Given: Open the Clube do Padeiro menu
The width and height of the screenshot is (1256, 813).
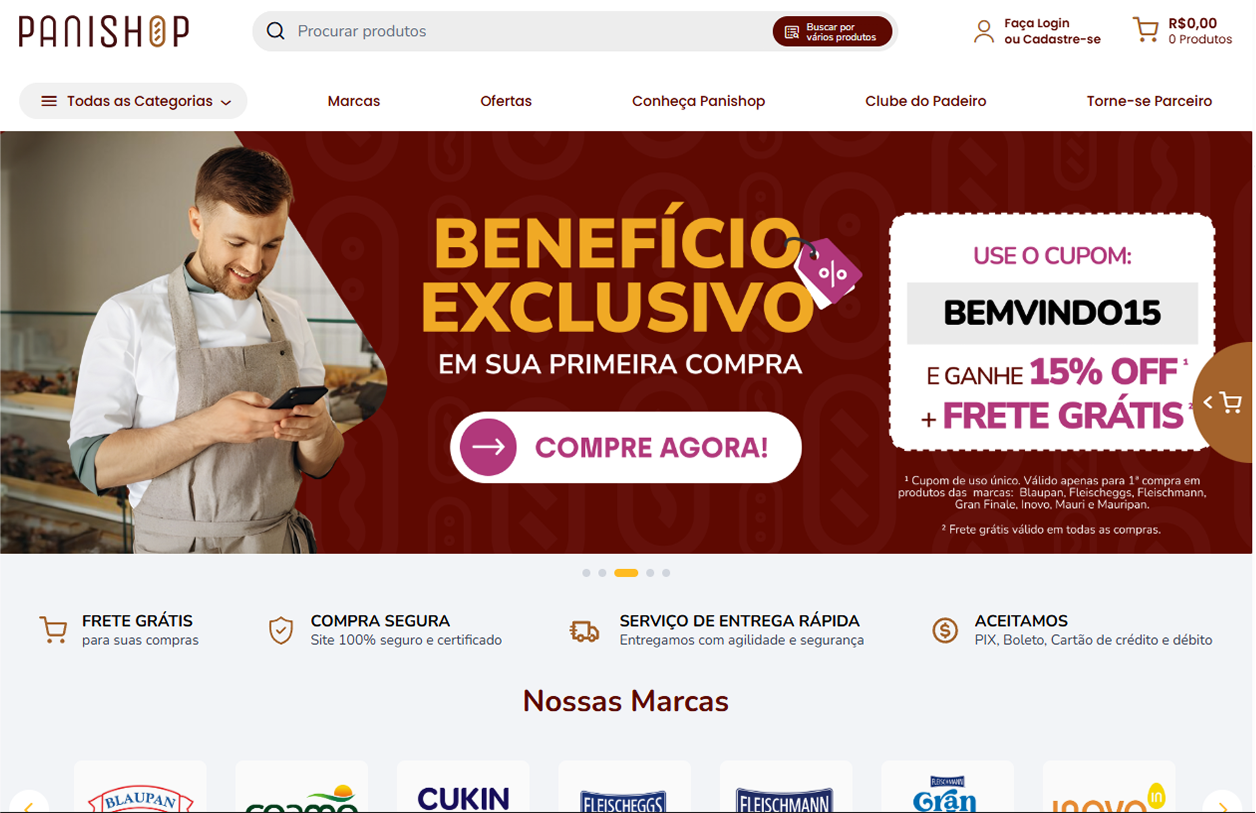Looking at the screenshot, I should pyautogui.click(x=926, y=101).
